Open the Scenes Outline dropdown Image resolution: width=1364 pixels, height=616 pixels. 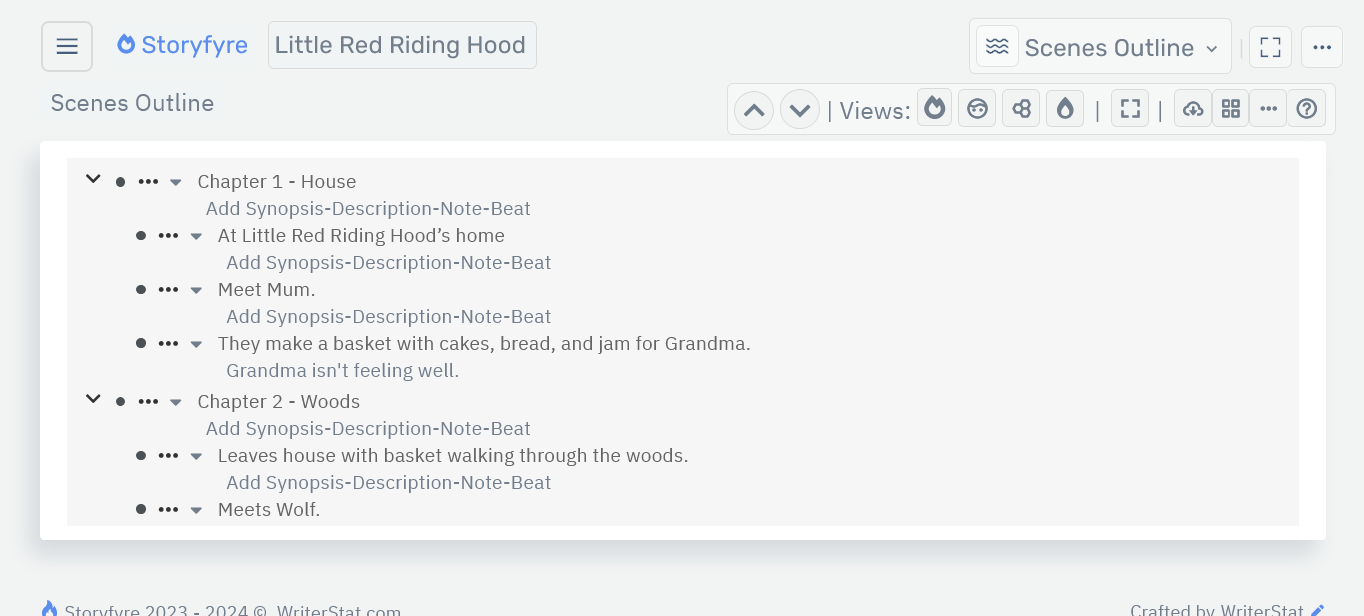click(x=1110, y=46)
